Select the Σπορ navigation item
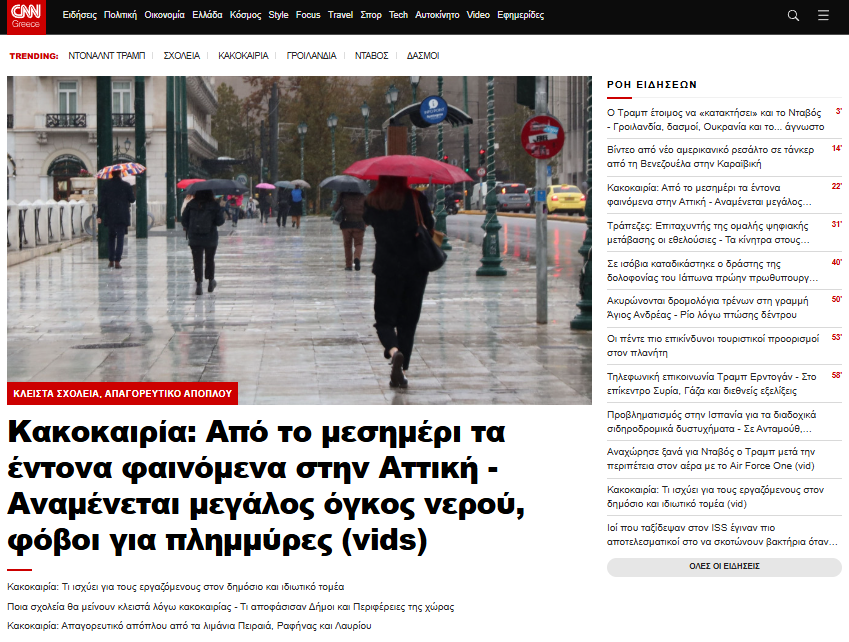Viewport: 849px width, 642px height. [371, 15]
